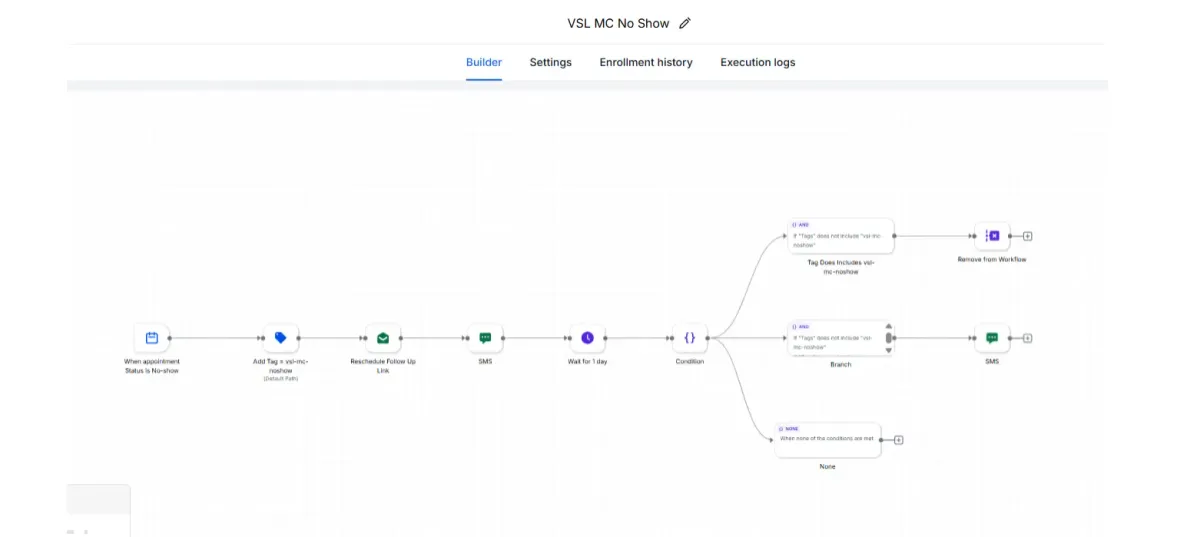Click the 'None' label under the bottom card

point(828,466)
